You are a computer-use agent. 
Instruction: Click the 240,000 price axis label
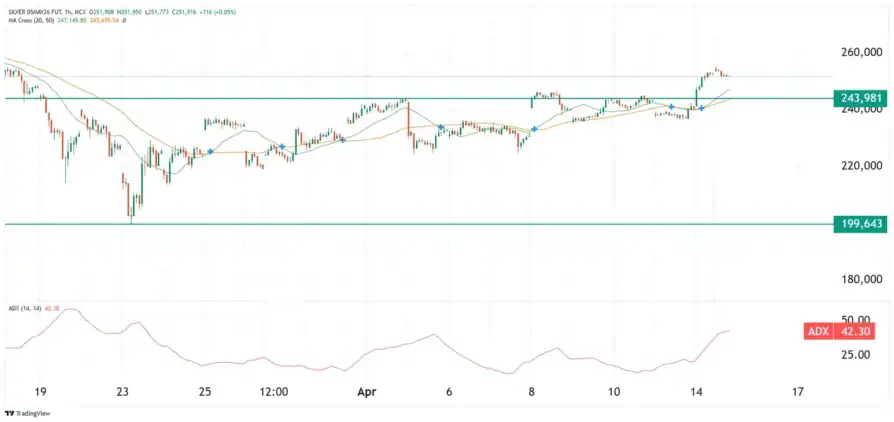pos(863,111)
